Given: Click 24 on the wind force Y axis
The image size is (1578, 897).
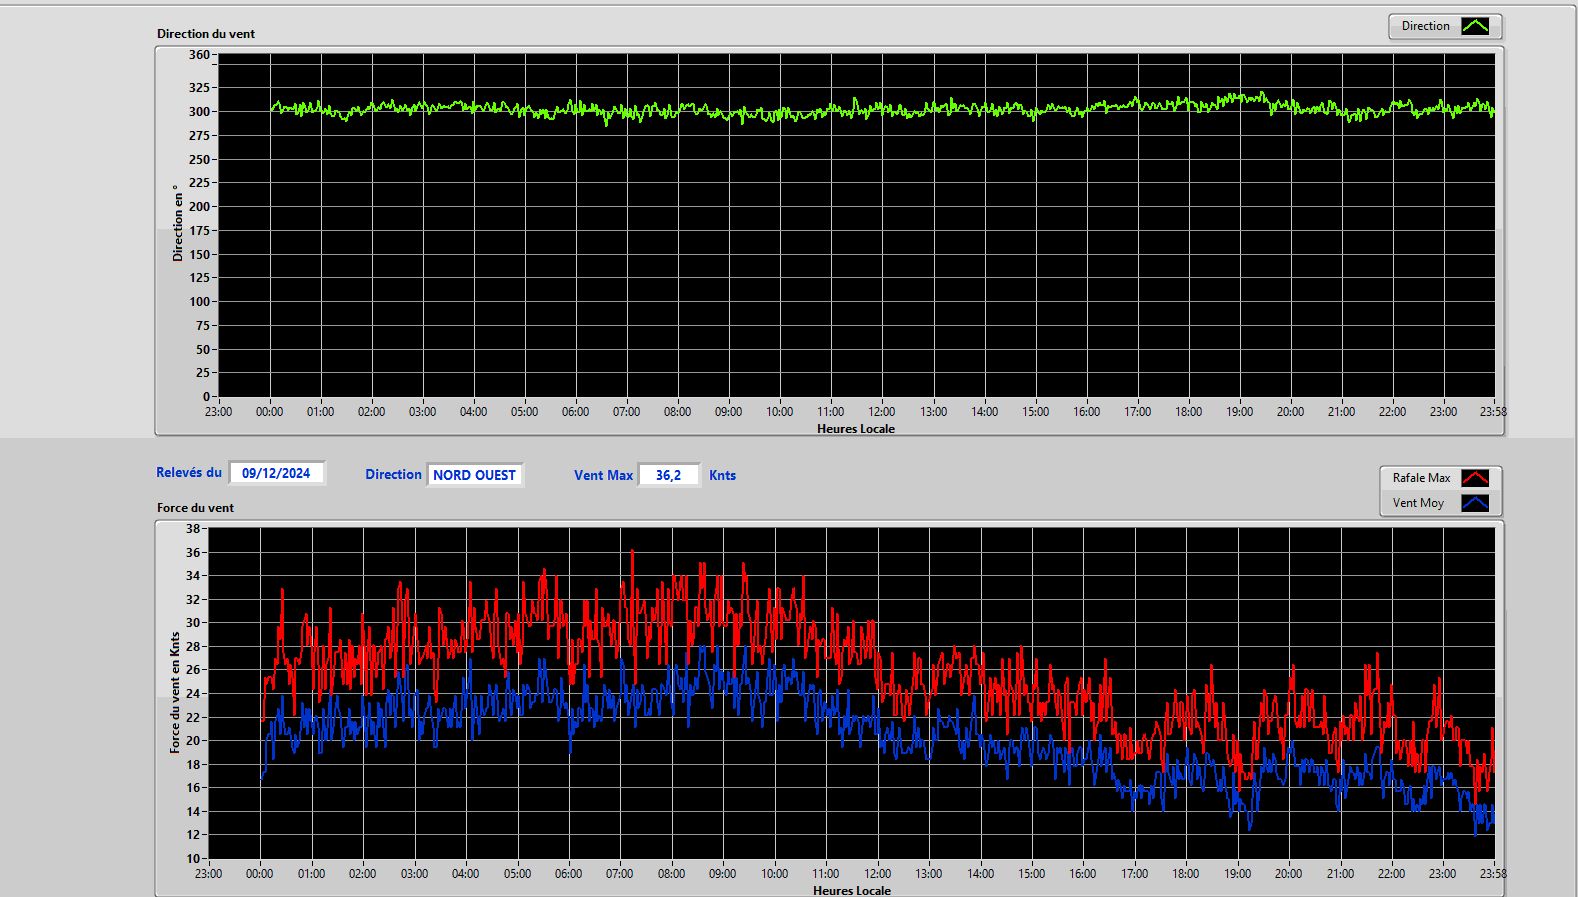Looking at the screenshot, I should [193, 694].
